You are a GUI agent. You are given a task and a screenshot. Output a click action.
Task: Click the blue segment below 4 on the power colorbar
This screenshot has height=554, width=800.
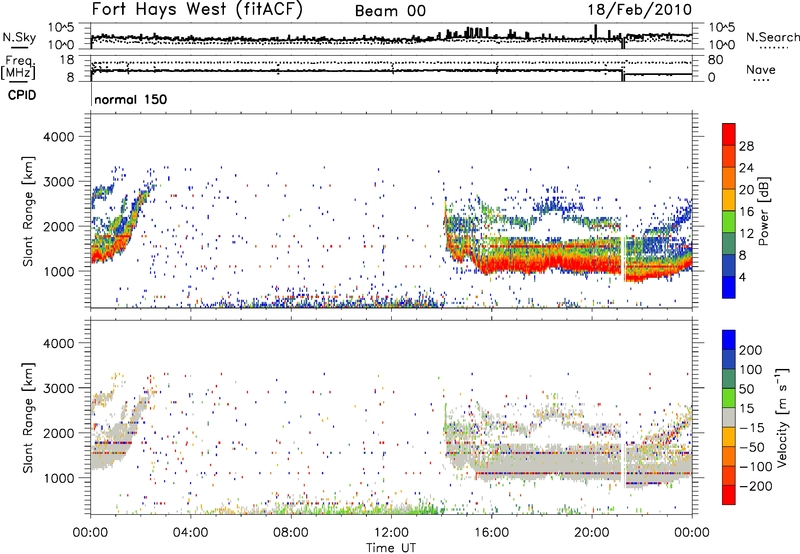(x=729, y=288)
